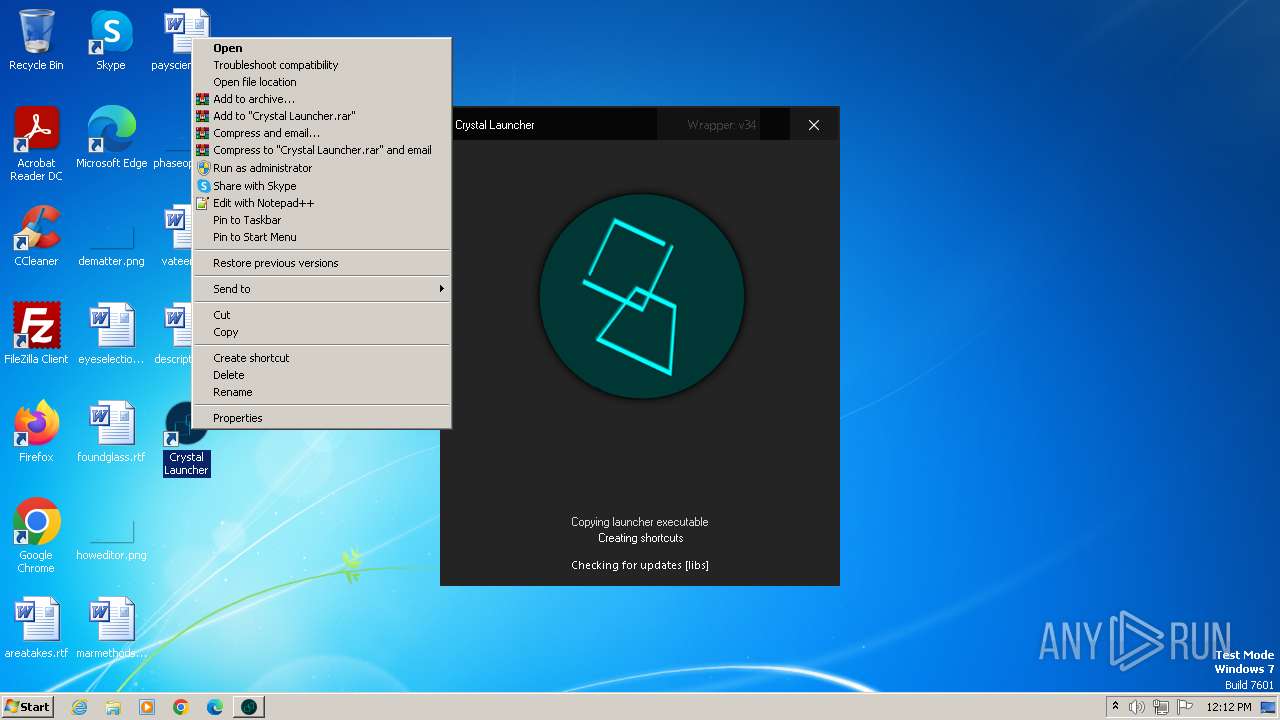Select marmethods document on desktop
This screenshot has height=720, width=1280.
[x=111, y=627]
